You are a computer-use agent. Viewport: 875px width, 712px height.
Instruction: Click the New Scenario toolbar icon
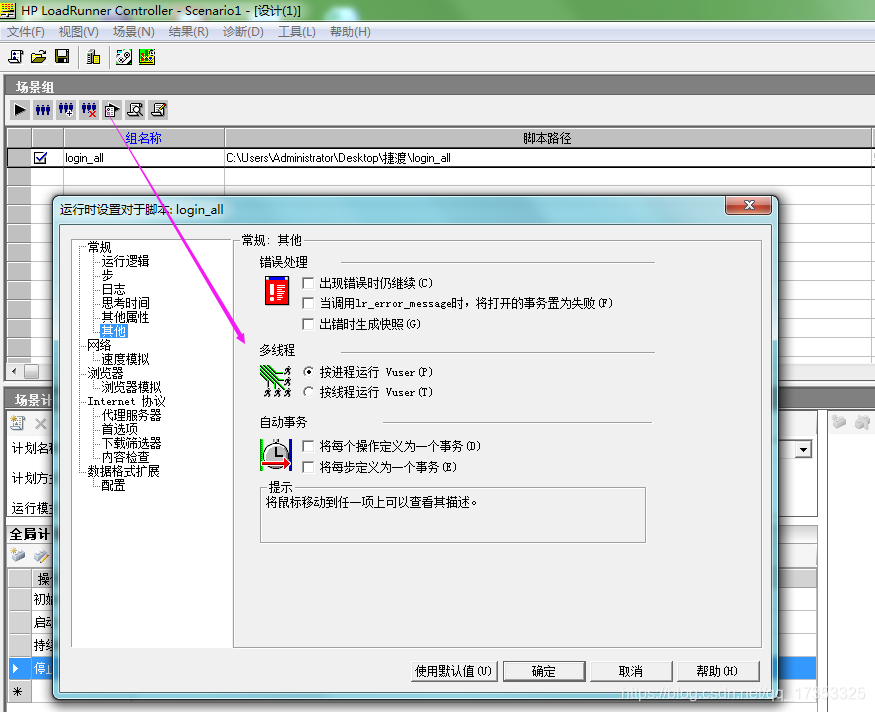tap(16, 56)
